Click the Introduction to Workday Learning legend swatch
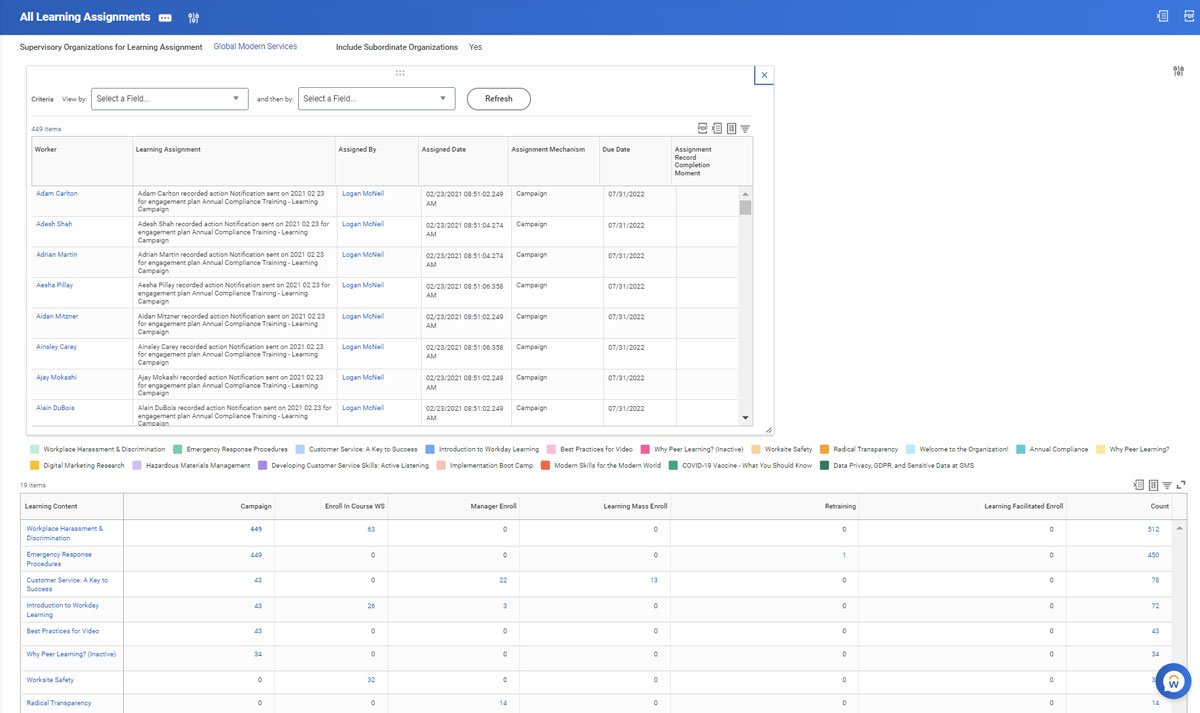Viewport: 1200px width, 713px height. pos(430,450)
